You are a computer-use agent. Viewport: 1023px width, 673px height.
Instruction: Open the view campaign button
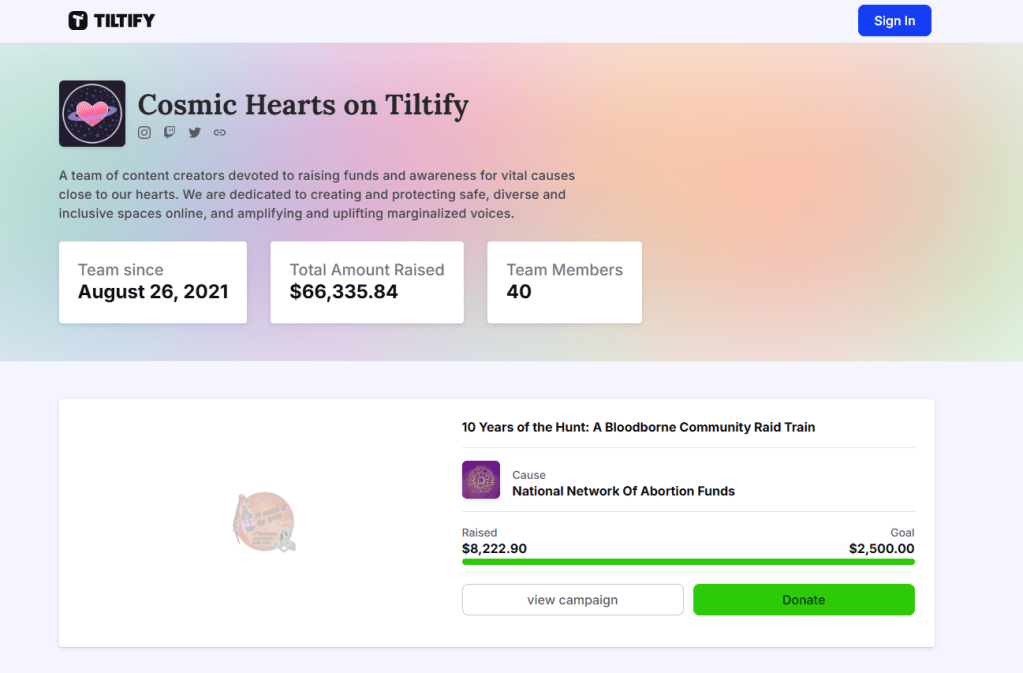tap(572, 600)
